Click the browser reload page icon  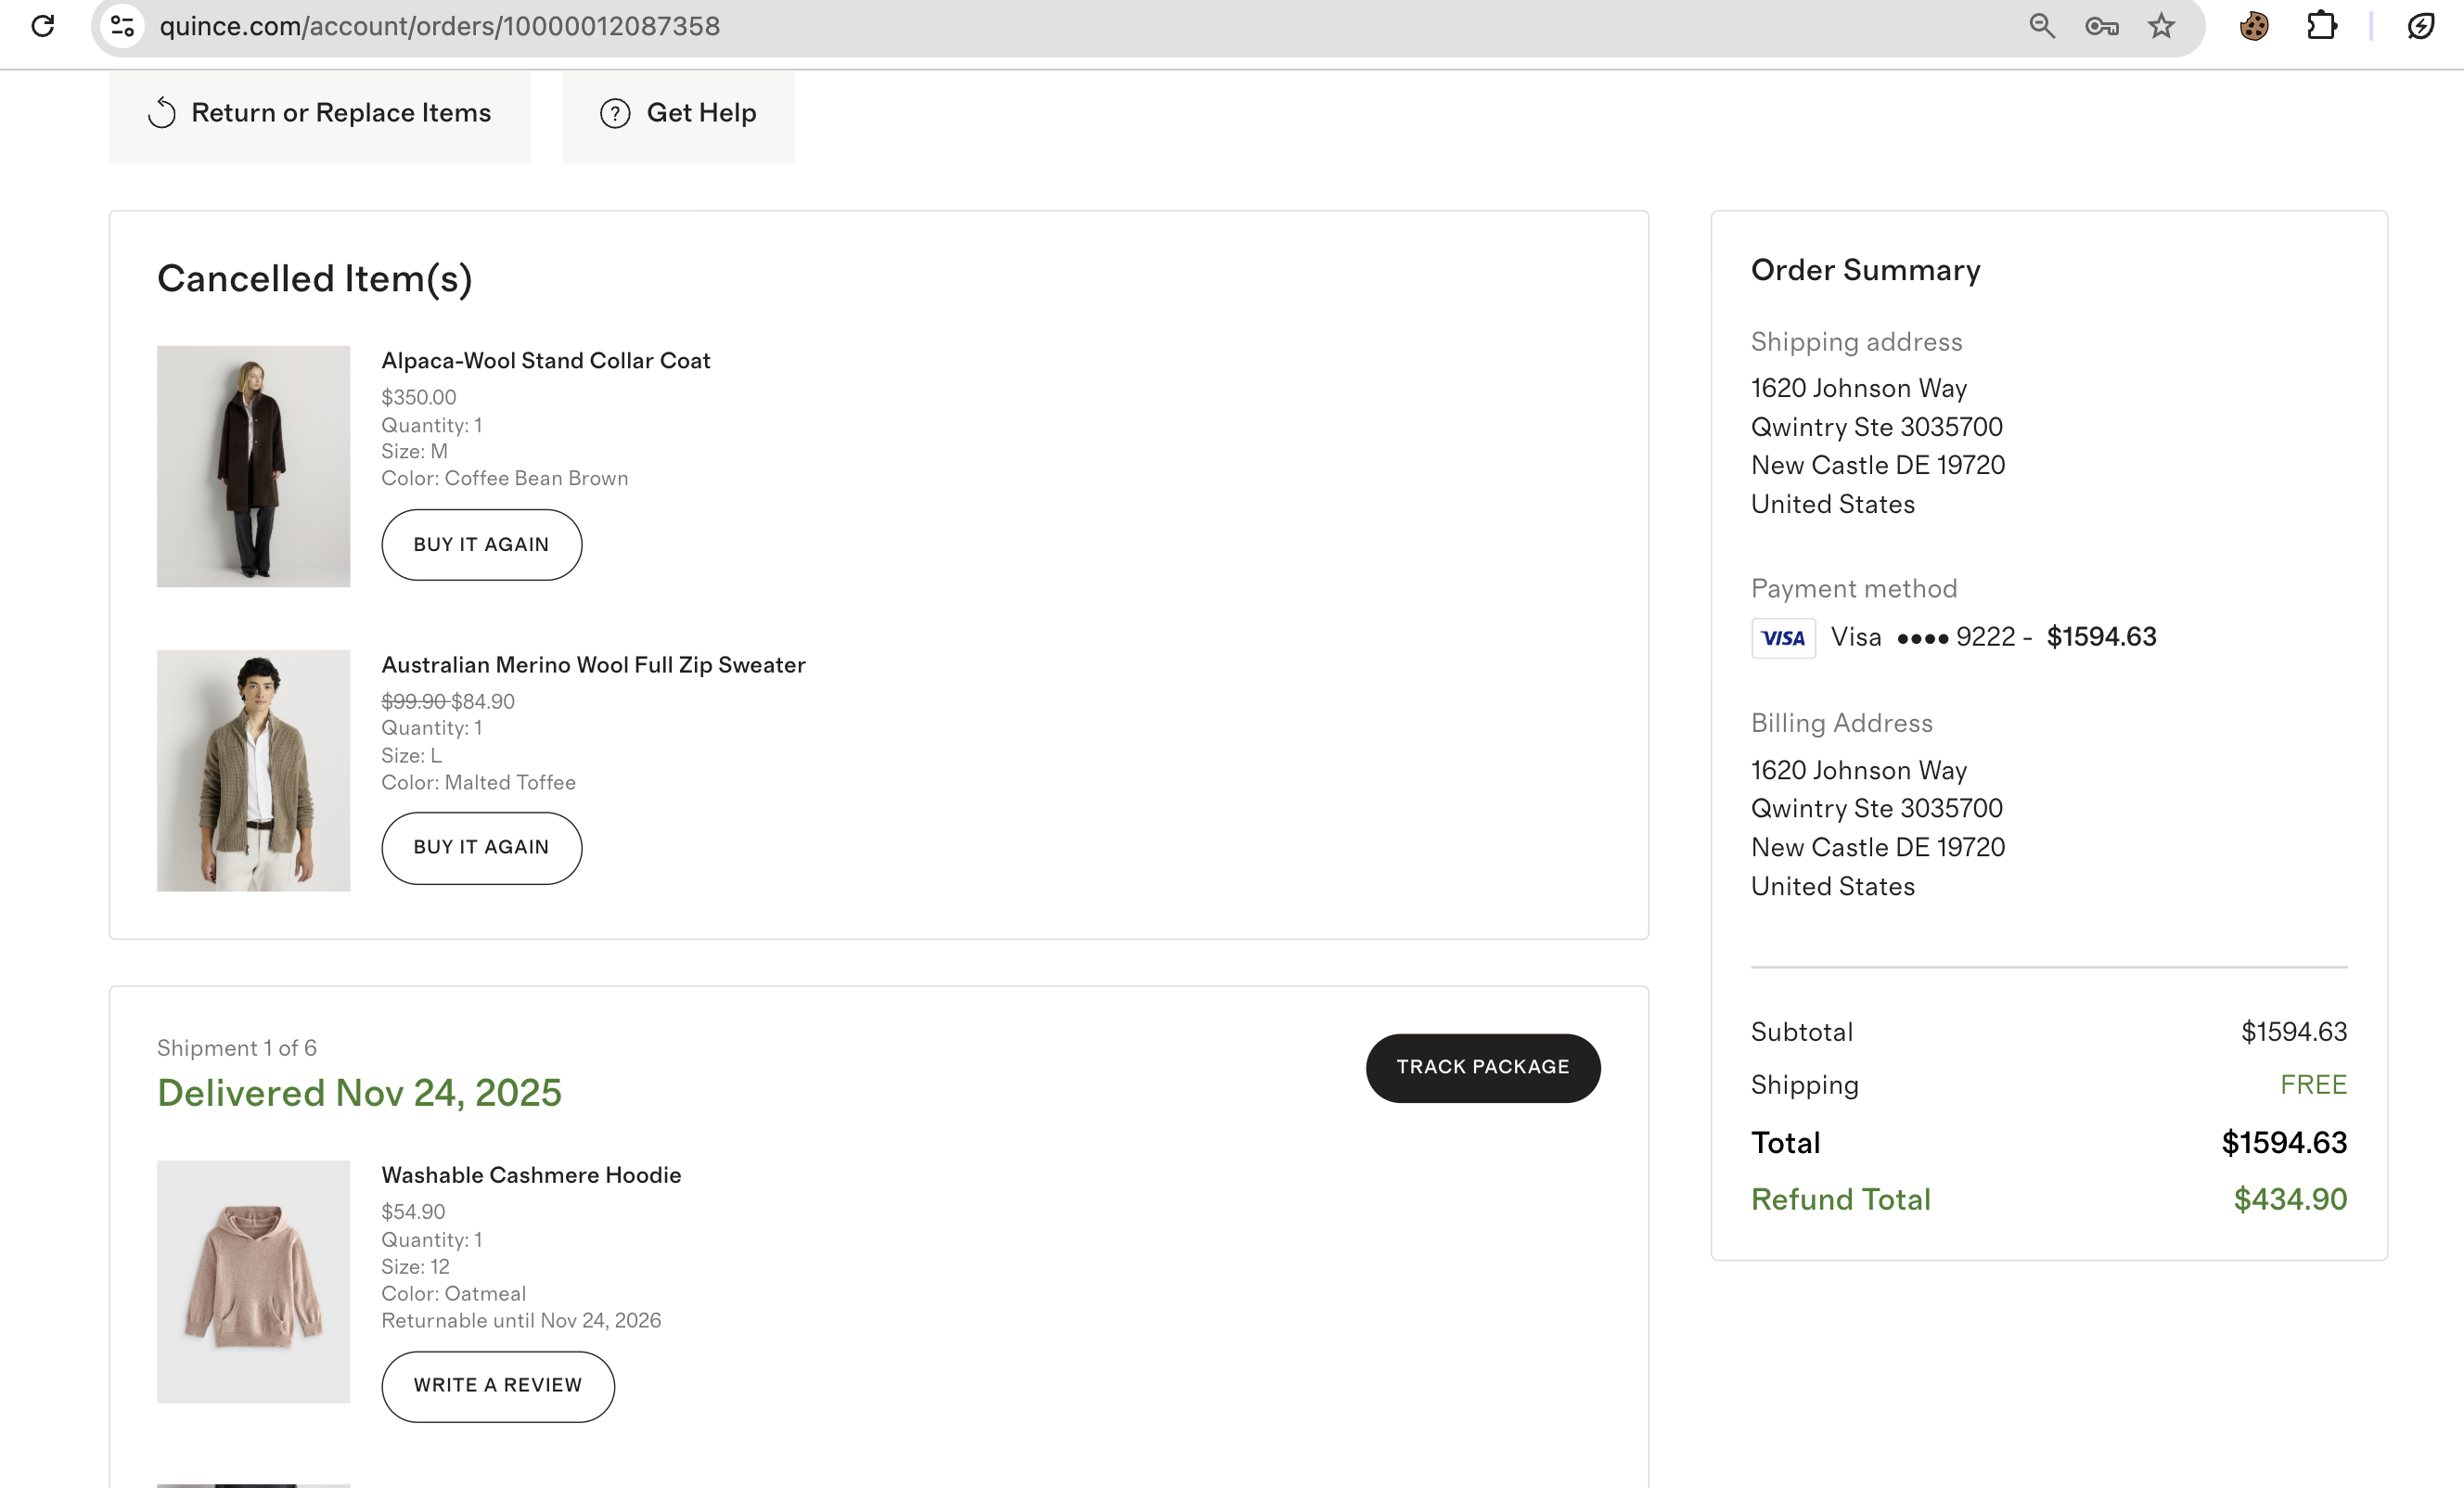43,26
